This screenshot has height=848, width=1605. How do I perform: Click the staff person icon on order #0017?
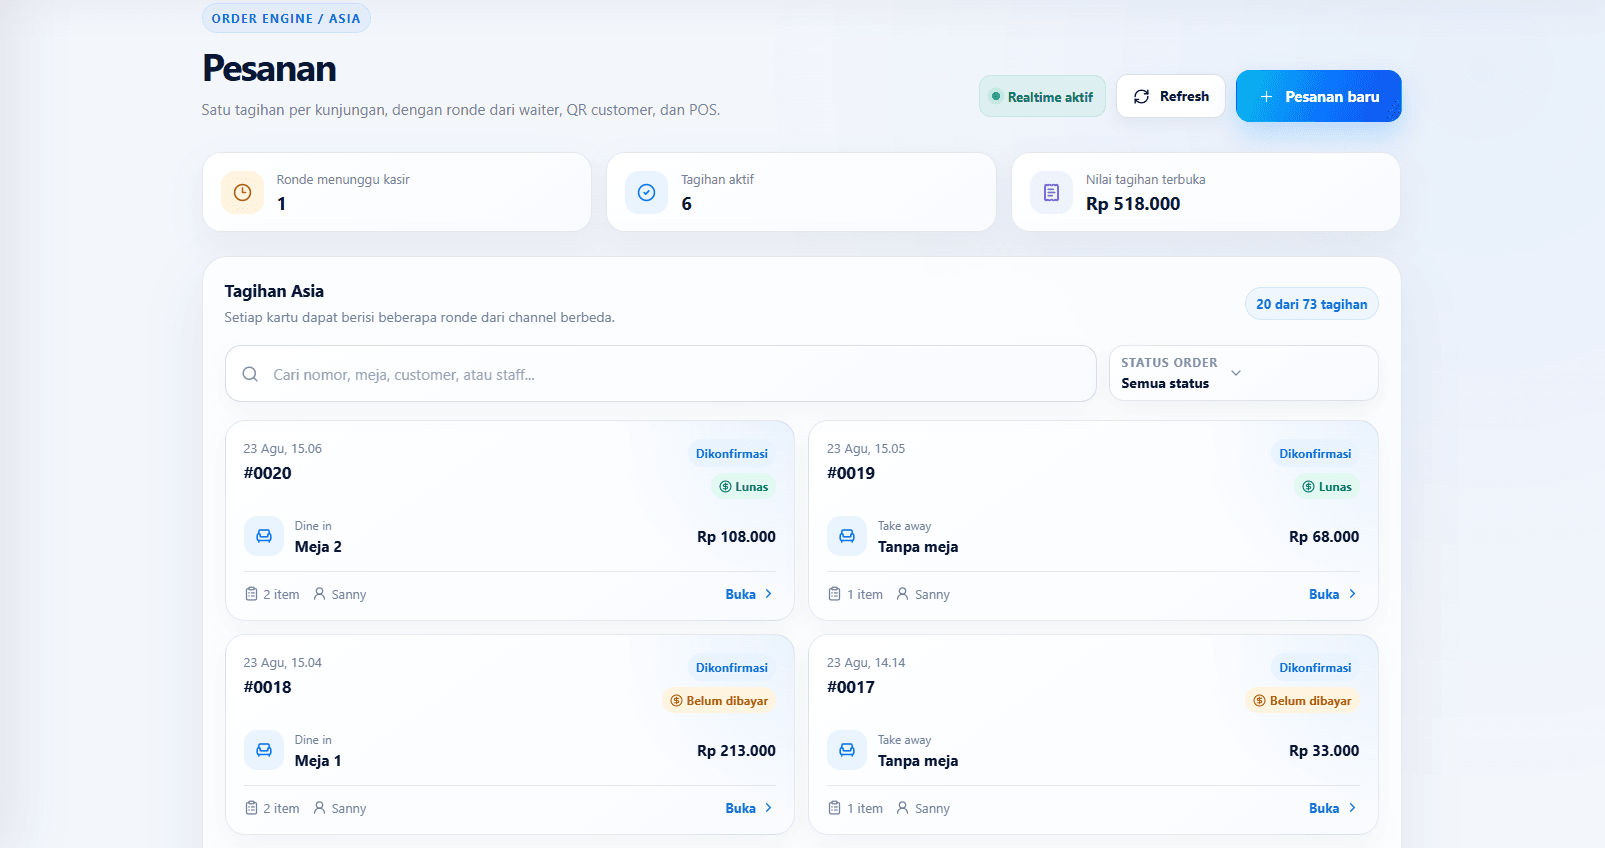(x=903, y=808)
